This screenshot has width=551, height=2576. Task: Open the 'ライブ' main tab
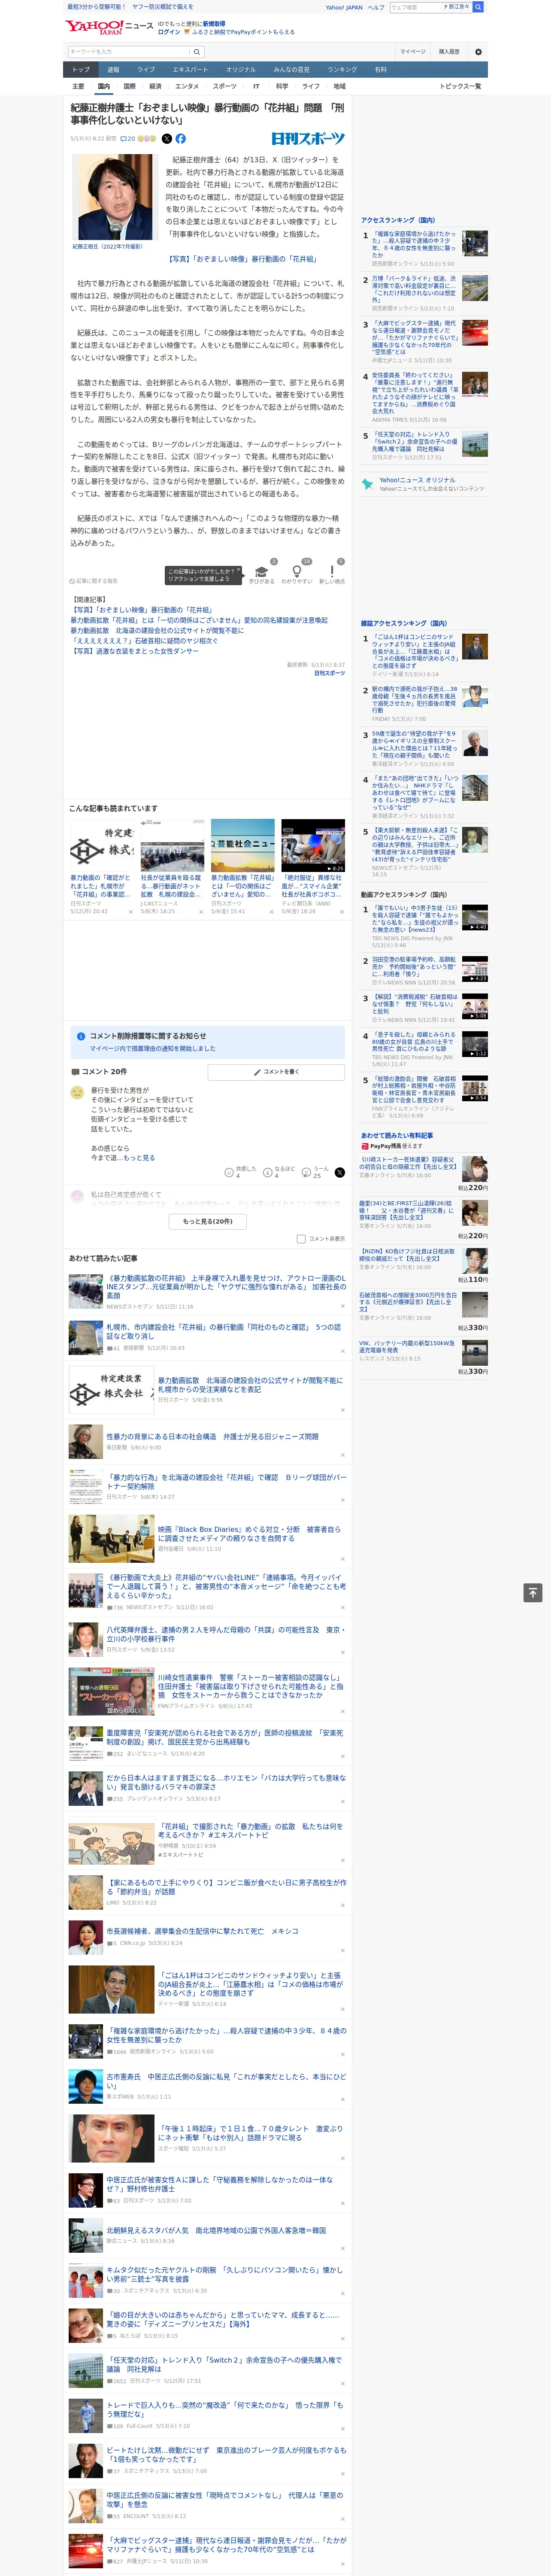[x=146, y=70]
